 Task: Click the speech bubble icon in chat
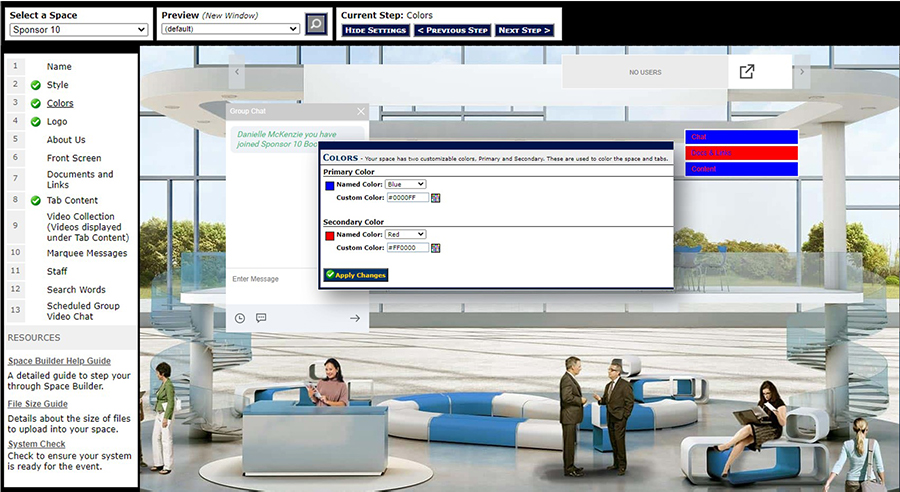pos(261,318)
